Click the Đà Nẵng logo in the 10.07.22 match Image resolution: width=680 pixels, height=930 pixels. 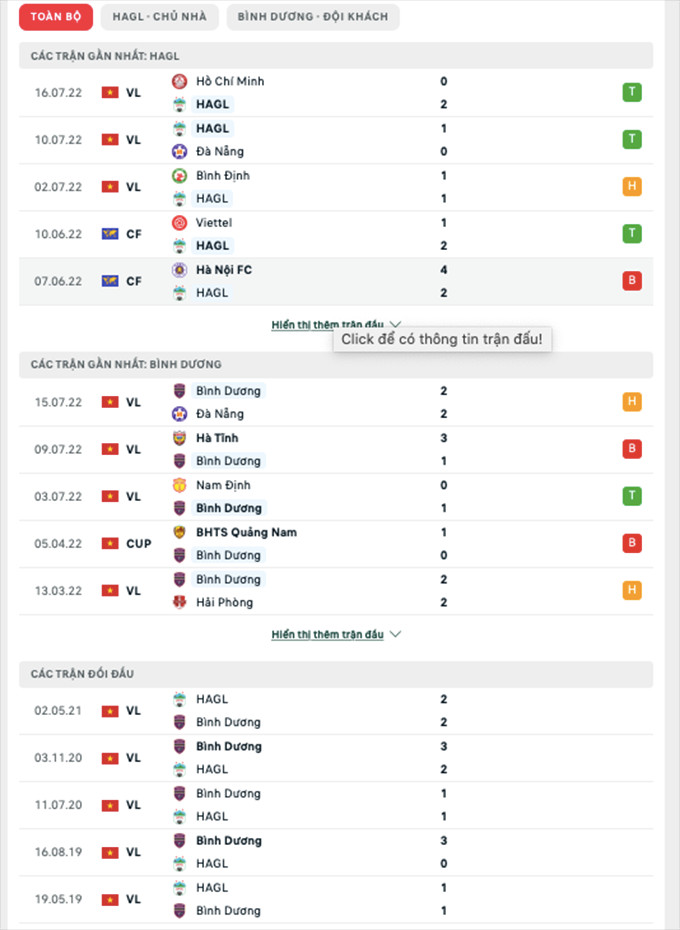coord(180,152)
